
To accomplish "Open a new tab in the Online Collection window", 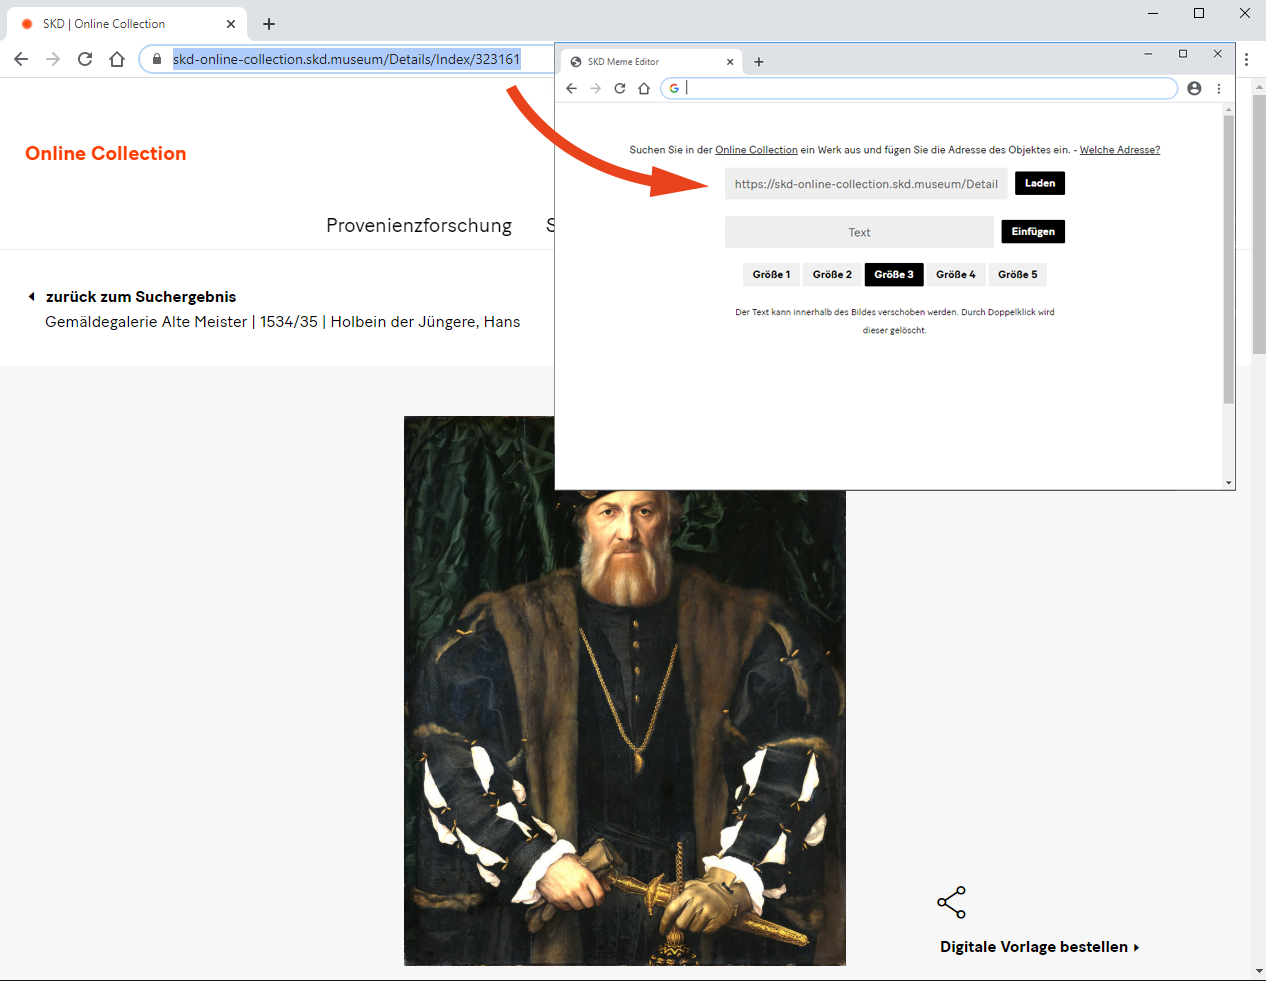I will (x=269, y=24).
